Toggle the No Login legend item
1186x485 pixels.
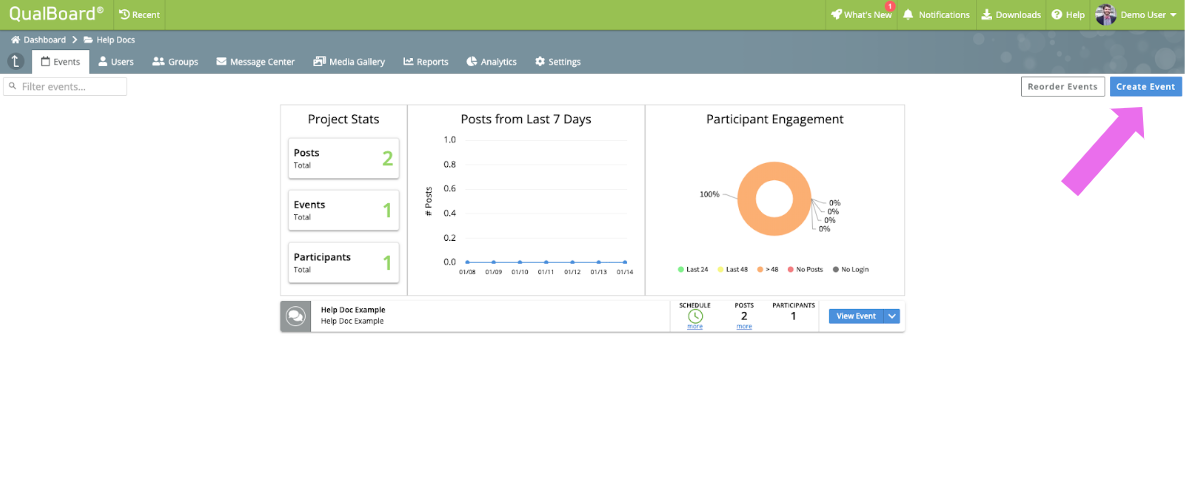851,269
